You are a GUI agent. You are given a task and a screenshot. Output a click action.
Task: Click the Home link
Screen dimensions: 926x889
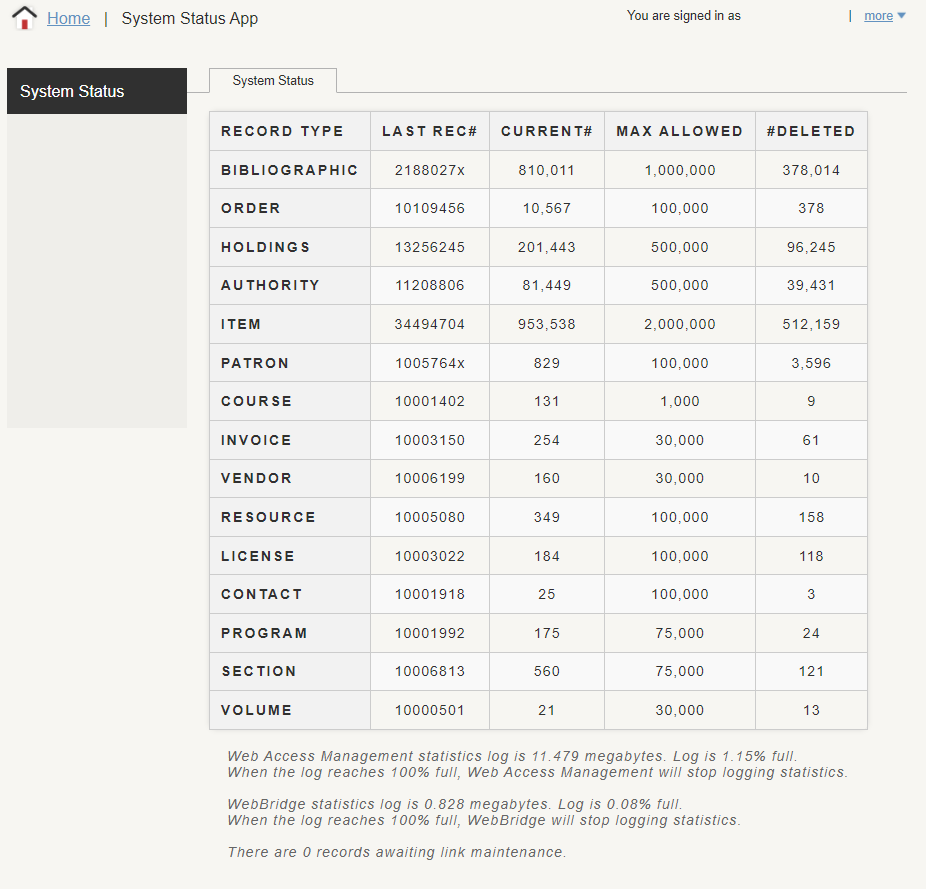click(x=68, y=18)
